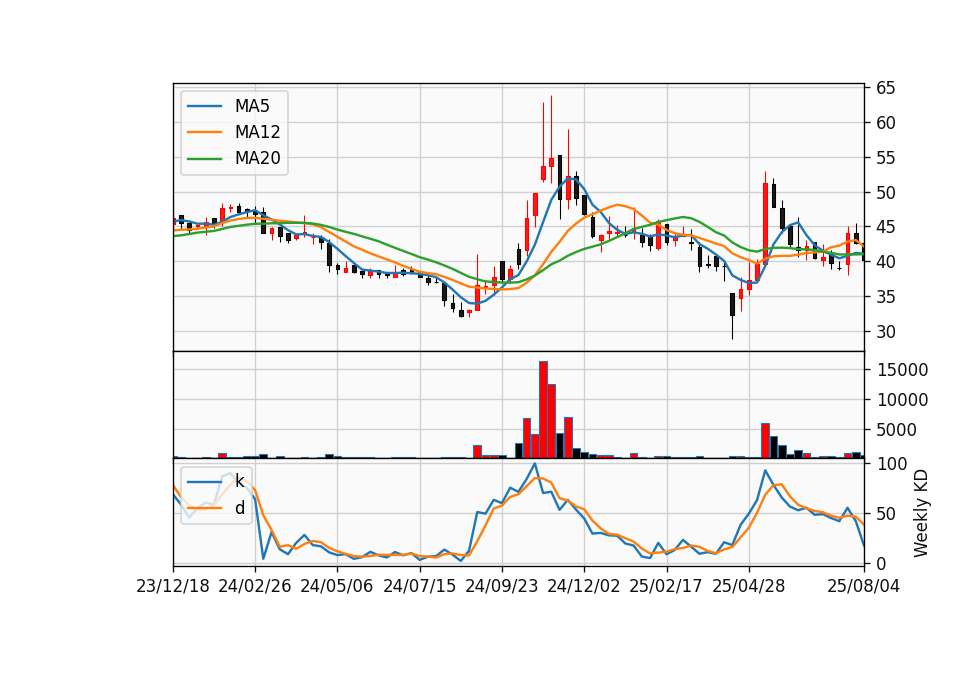Click the 24/02/26 date axis label
The width and height of the screenshot is (960, 690).
[x=255, y=586]
